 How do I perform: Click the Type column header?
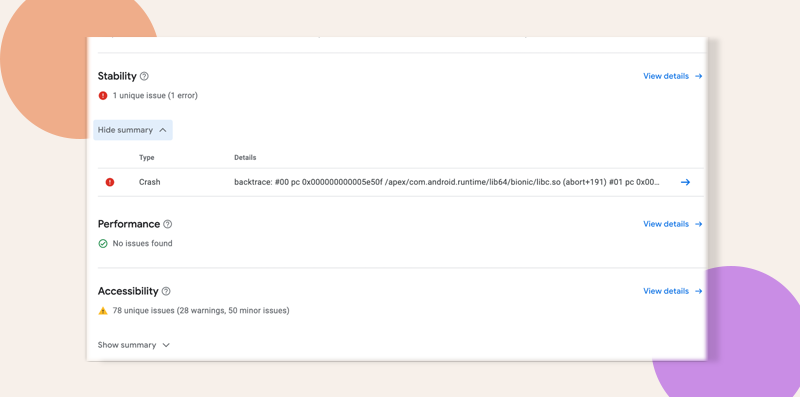click(146, 158)
